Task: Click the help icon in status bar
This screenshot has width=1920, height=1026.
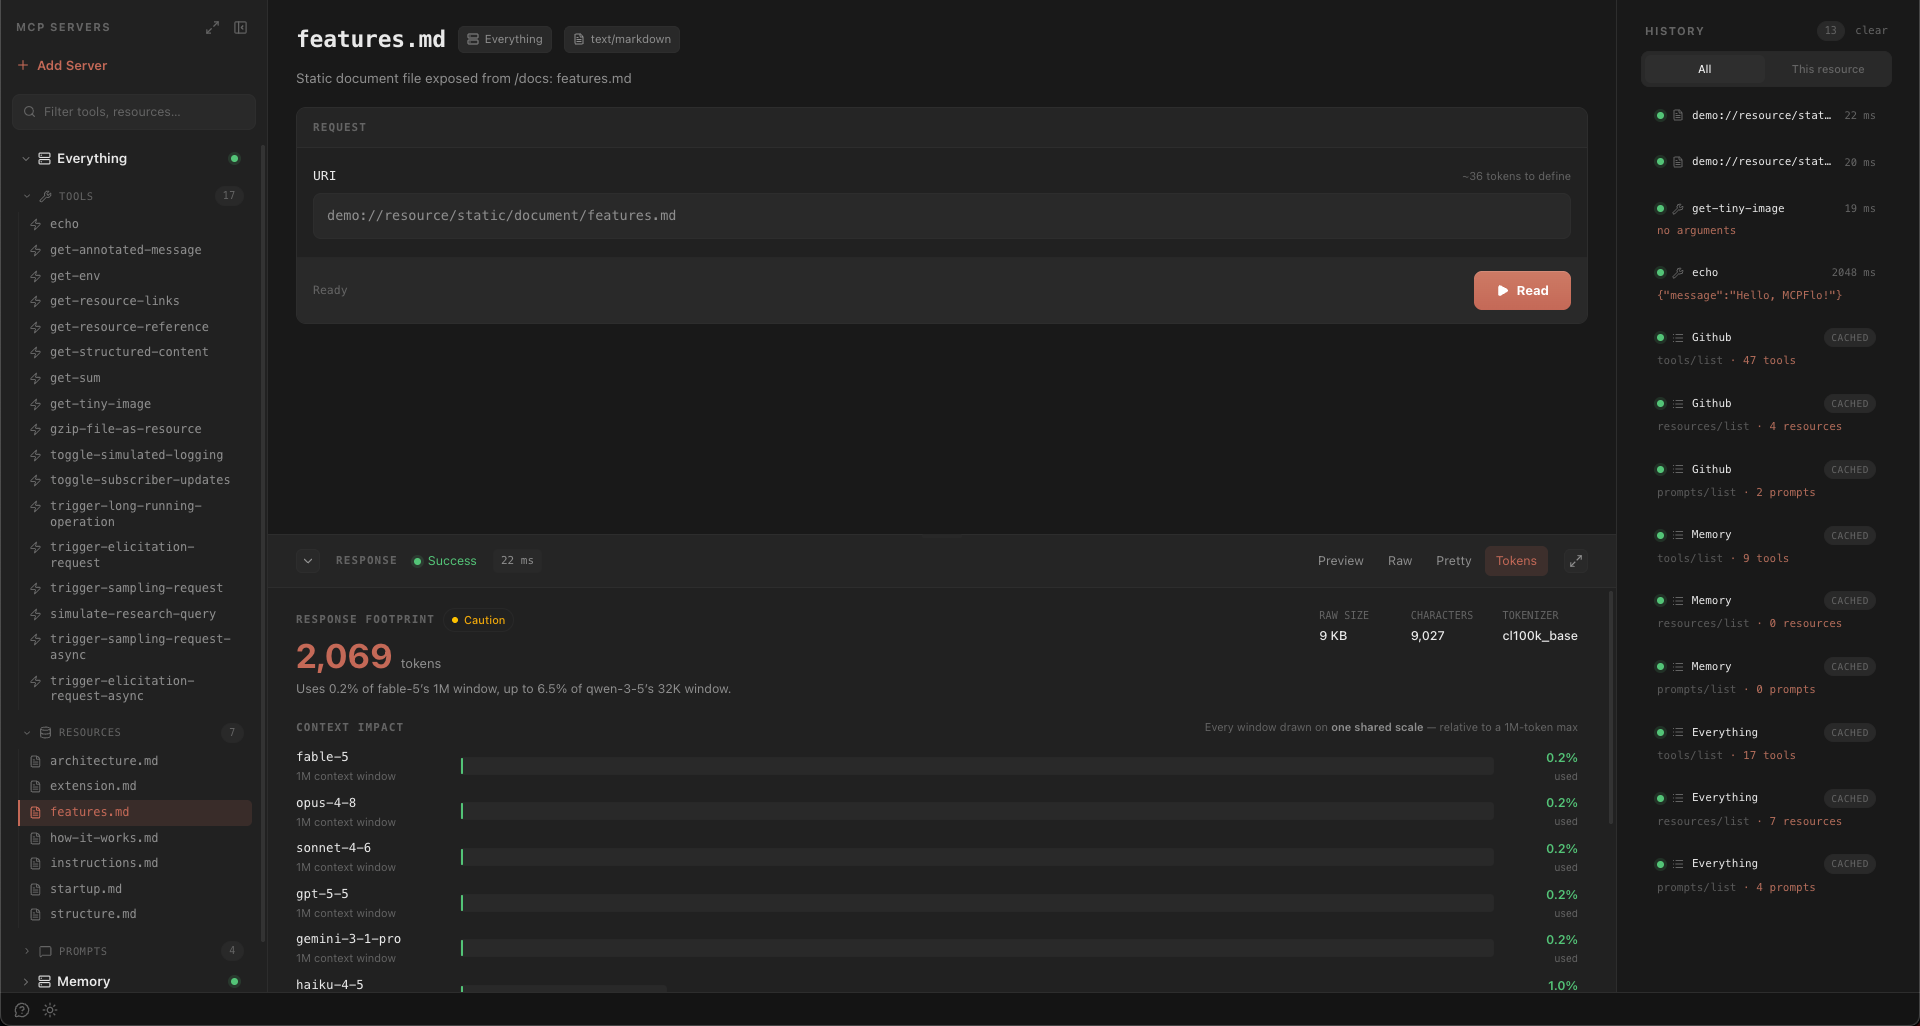Action: (22, 1010)
